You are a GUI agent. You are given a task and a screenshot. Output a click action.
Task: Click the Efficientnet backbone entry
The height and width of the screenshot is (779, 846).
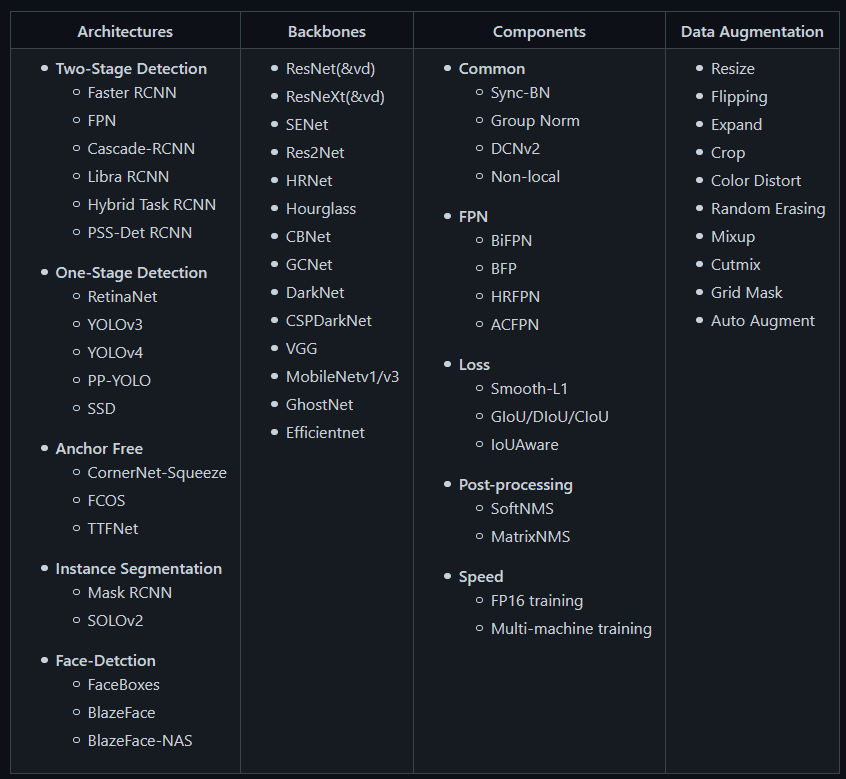pyautogui.click(x=325, y=433)
